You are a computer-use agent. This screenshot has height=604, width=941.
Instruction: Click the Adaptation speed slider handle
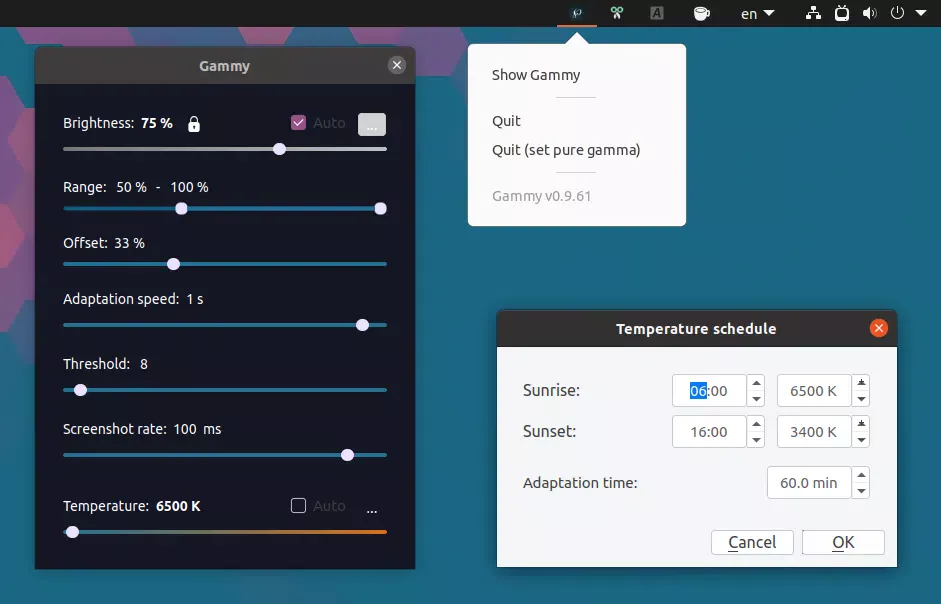pyautogui.click(x=362, y=325)
